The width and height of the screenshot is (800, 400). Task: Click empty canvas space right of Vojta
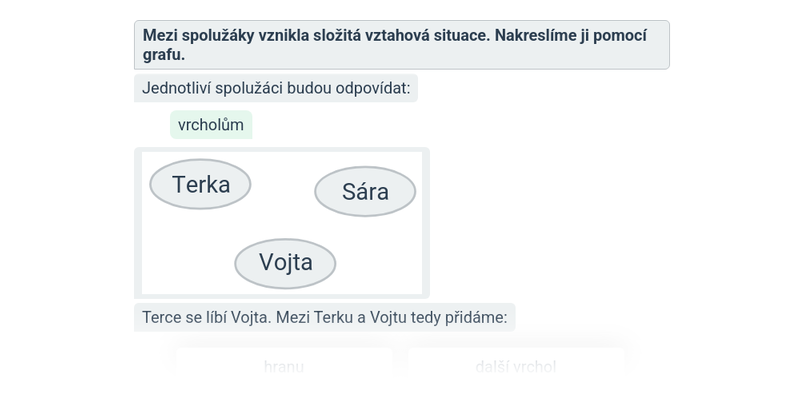[x=380, y=263]
